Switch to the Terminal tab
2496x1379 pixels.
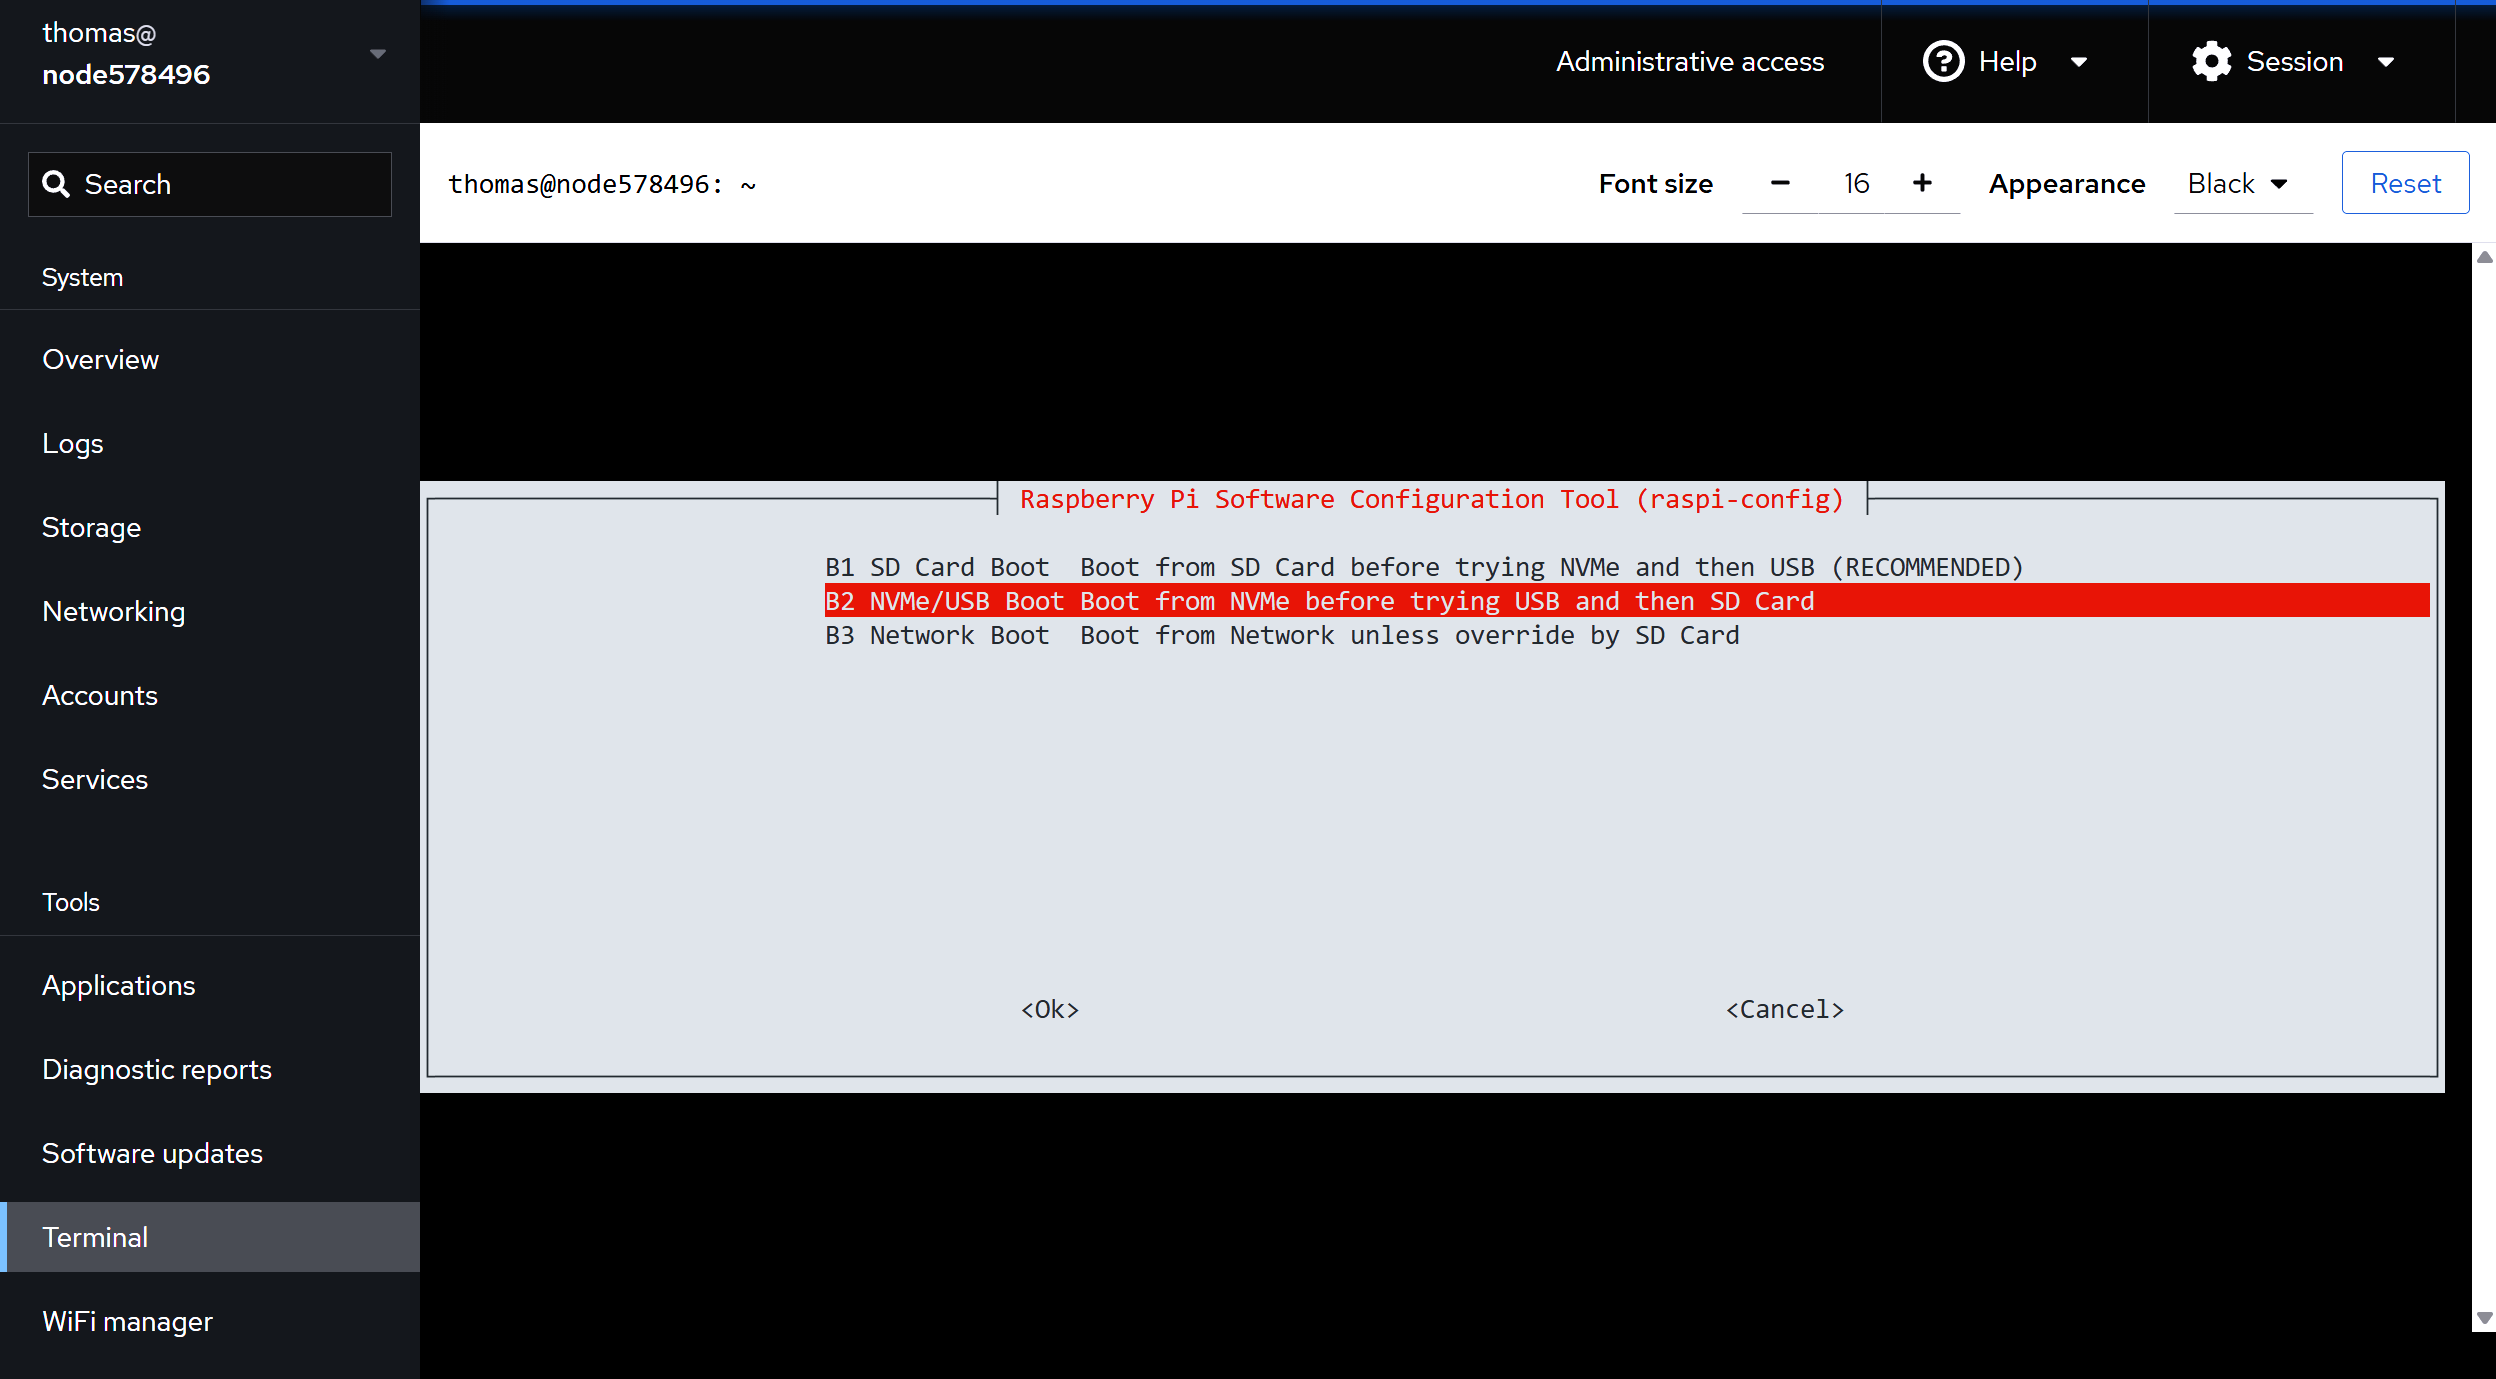[x=95, y=1237]
